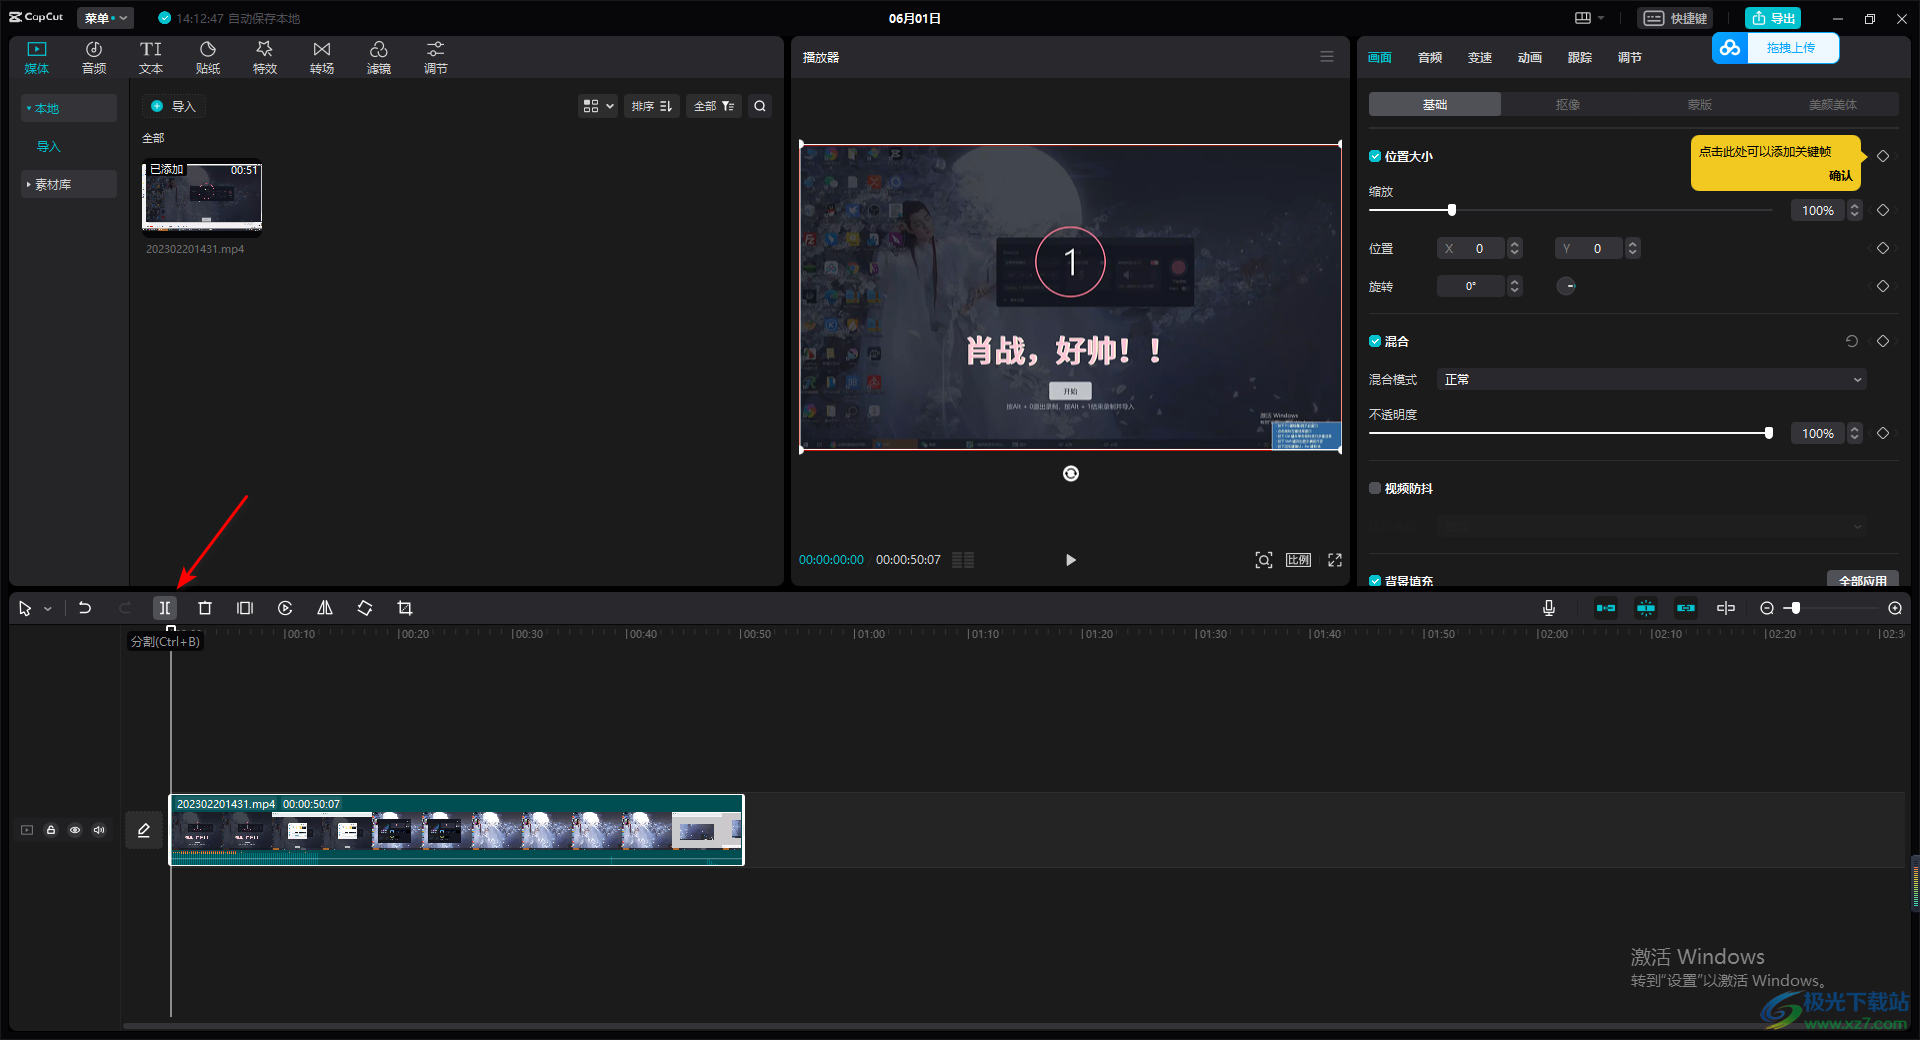This screenshot has width=1920, height=1040.
Task: Switch to the 蒙版 sub-tab
Action: click(x=1700, y=104)
